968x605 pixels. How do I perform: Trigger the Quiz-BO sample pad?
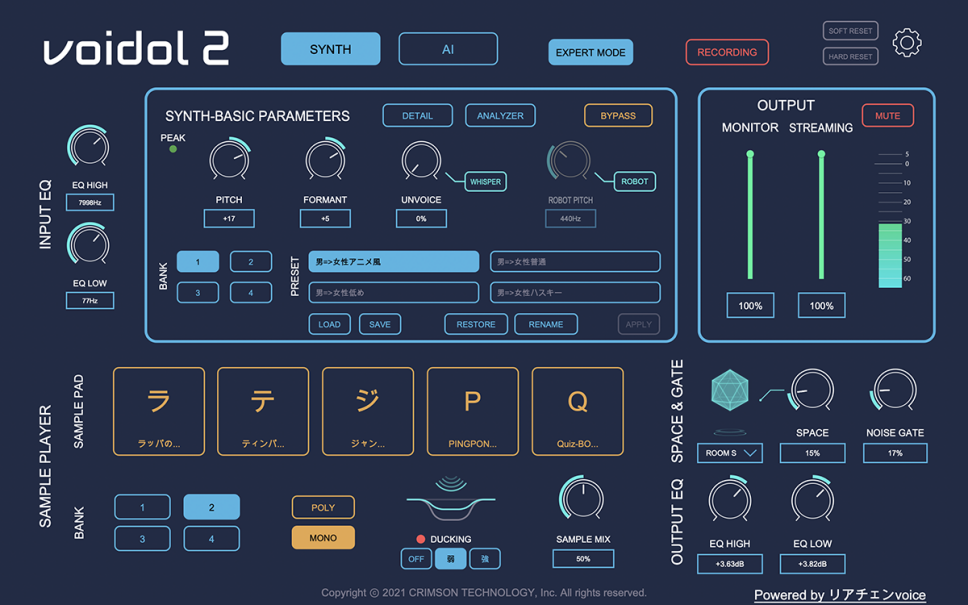[x=578, y=412]
